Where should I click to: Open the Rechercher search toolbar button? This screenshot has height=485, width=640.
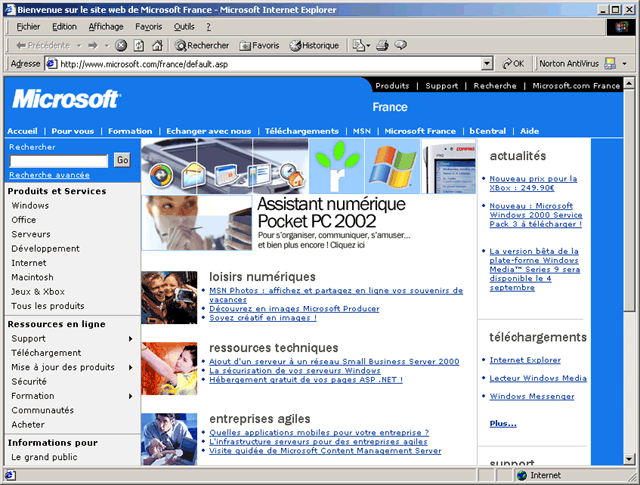point(202,45)
